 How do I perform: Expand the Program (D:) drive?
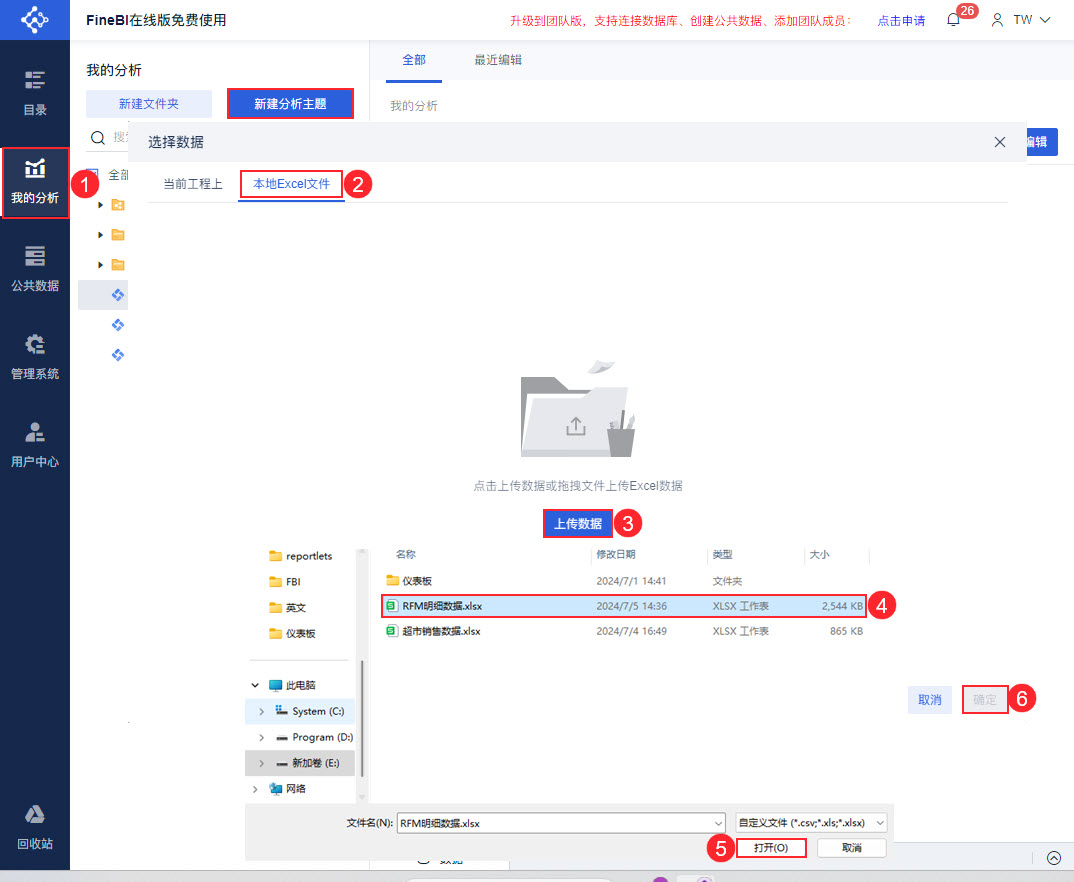click(262, 738)
